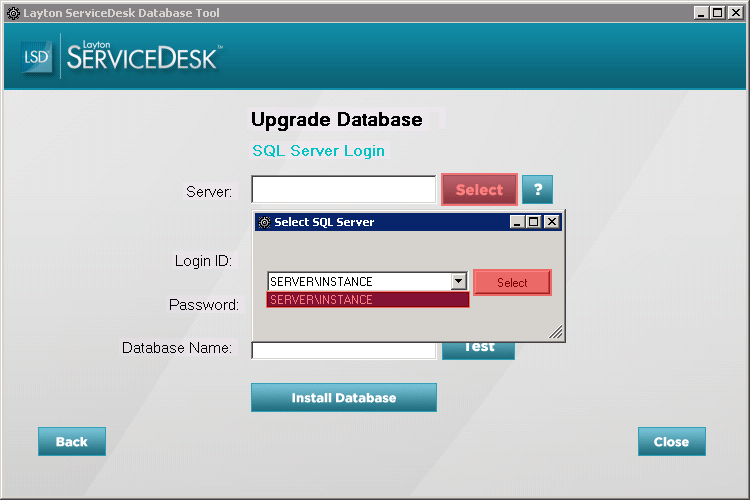Maximize the Select SQL Server dialog
Image resolution: width=750 pixels, height=500 pixels.
tap(534, 222)
